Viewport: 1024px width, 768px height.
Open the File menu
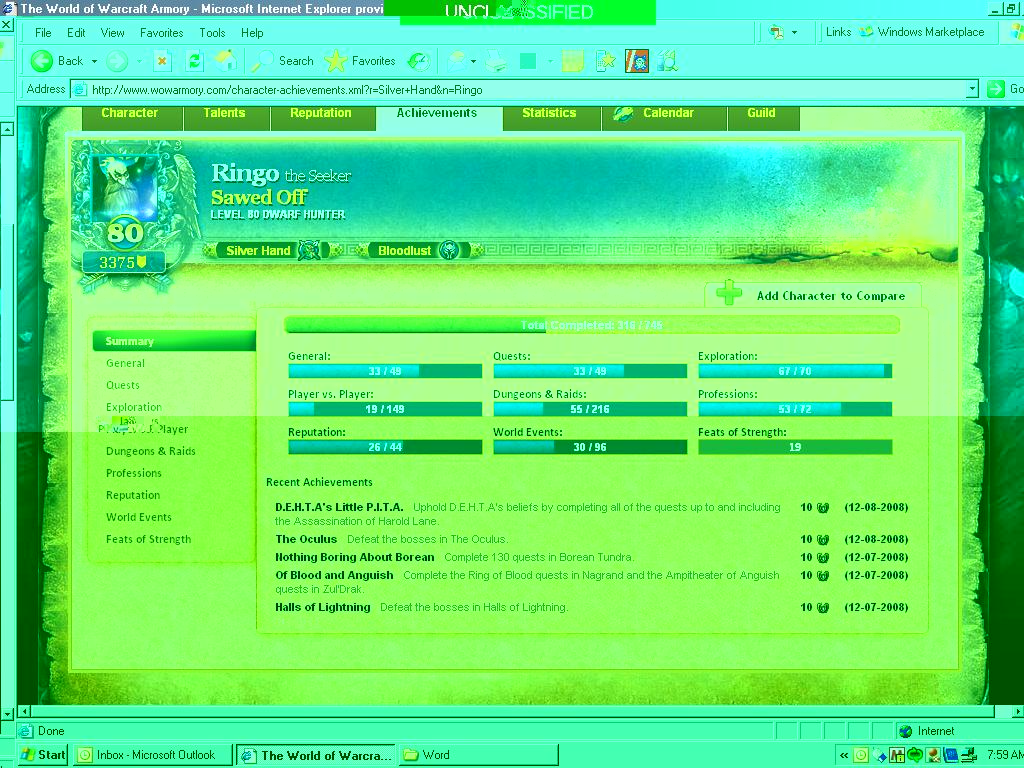43,33
